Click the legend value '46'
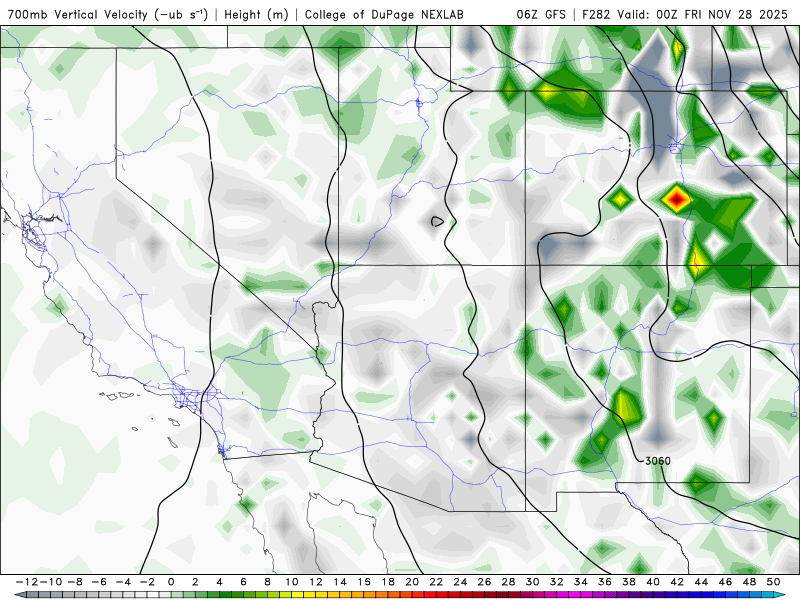Image resolution: width=800 pixels, height=600 pixels. point(725,582)
